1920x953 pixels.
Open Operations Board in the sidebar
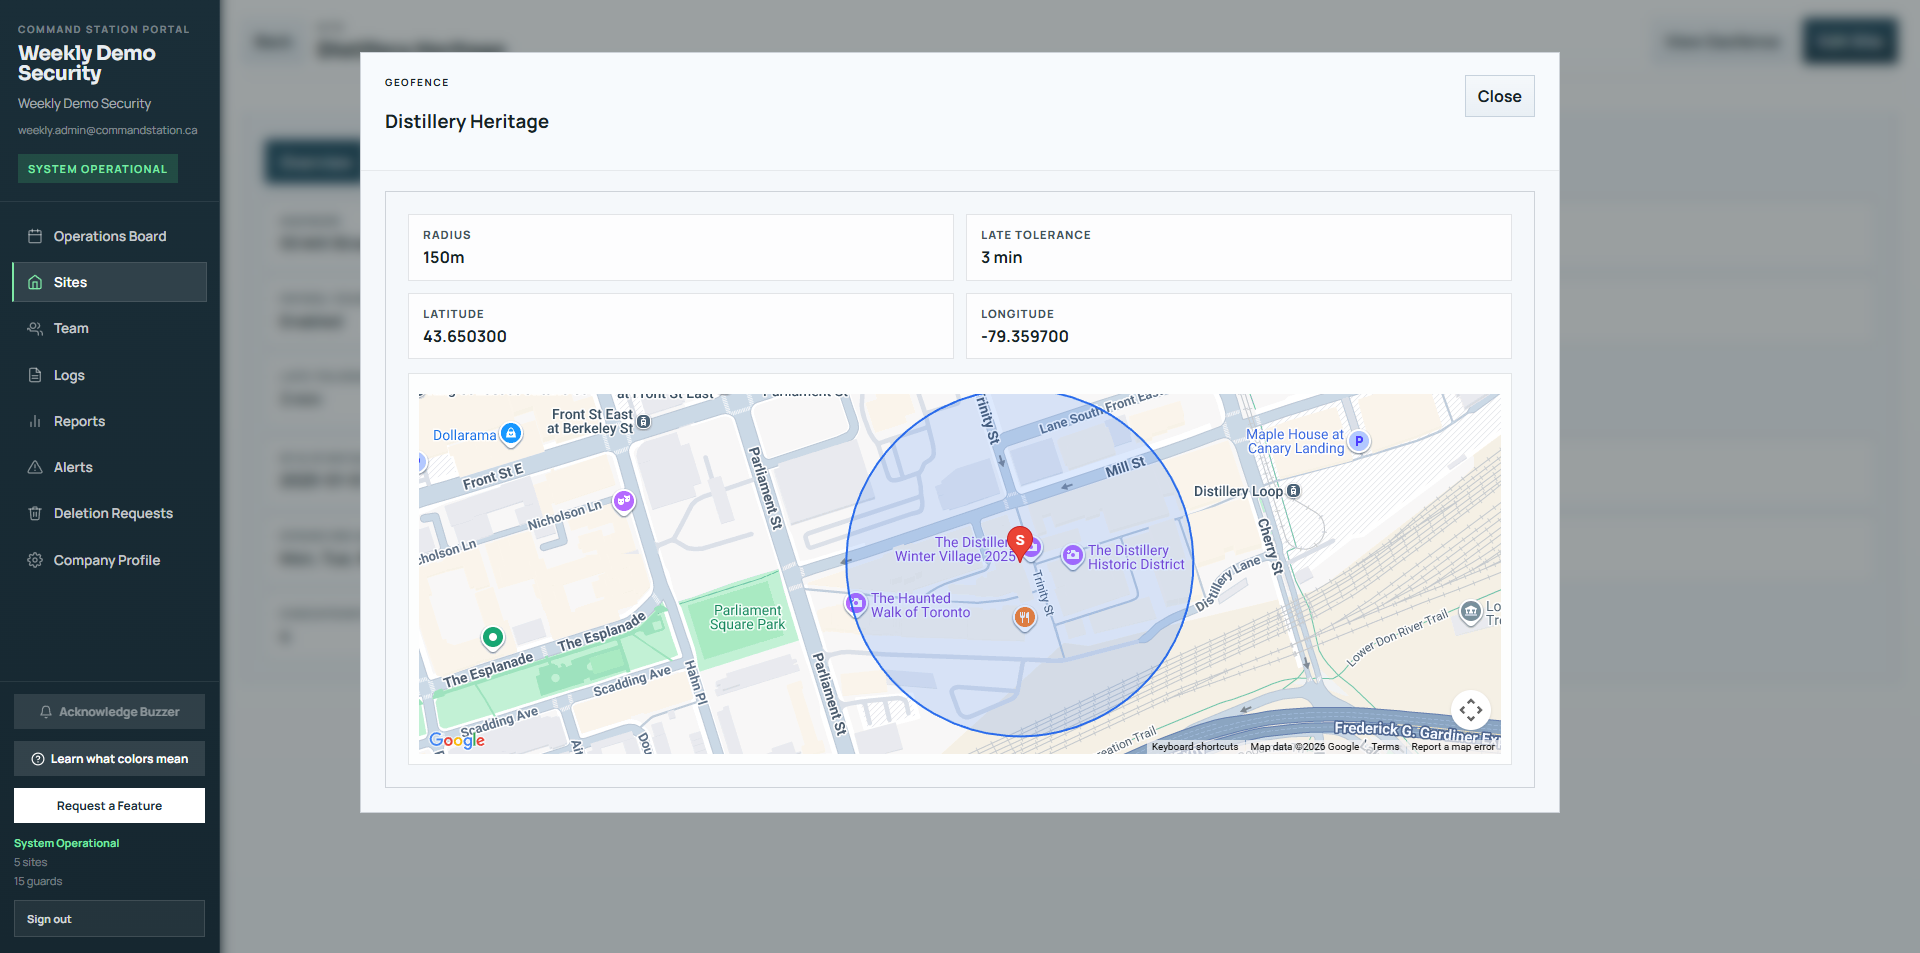click(109, 236)
